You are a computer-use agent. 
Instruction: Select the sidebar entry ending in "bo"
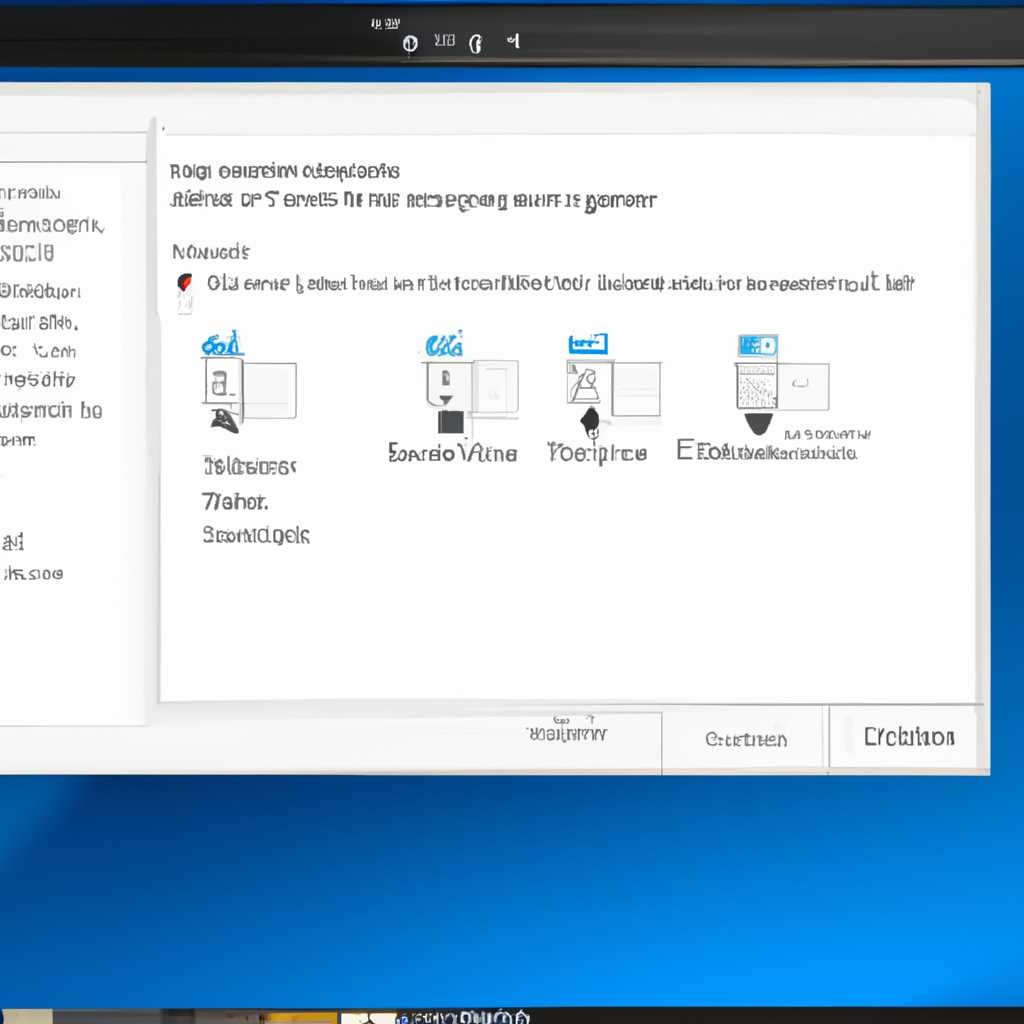click(x=51, y=411)
